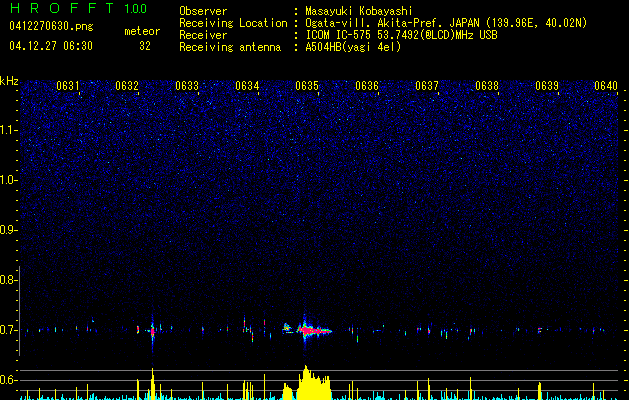
Task: Click the large red meteor echo near 0635
Action: 314,331
